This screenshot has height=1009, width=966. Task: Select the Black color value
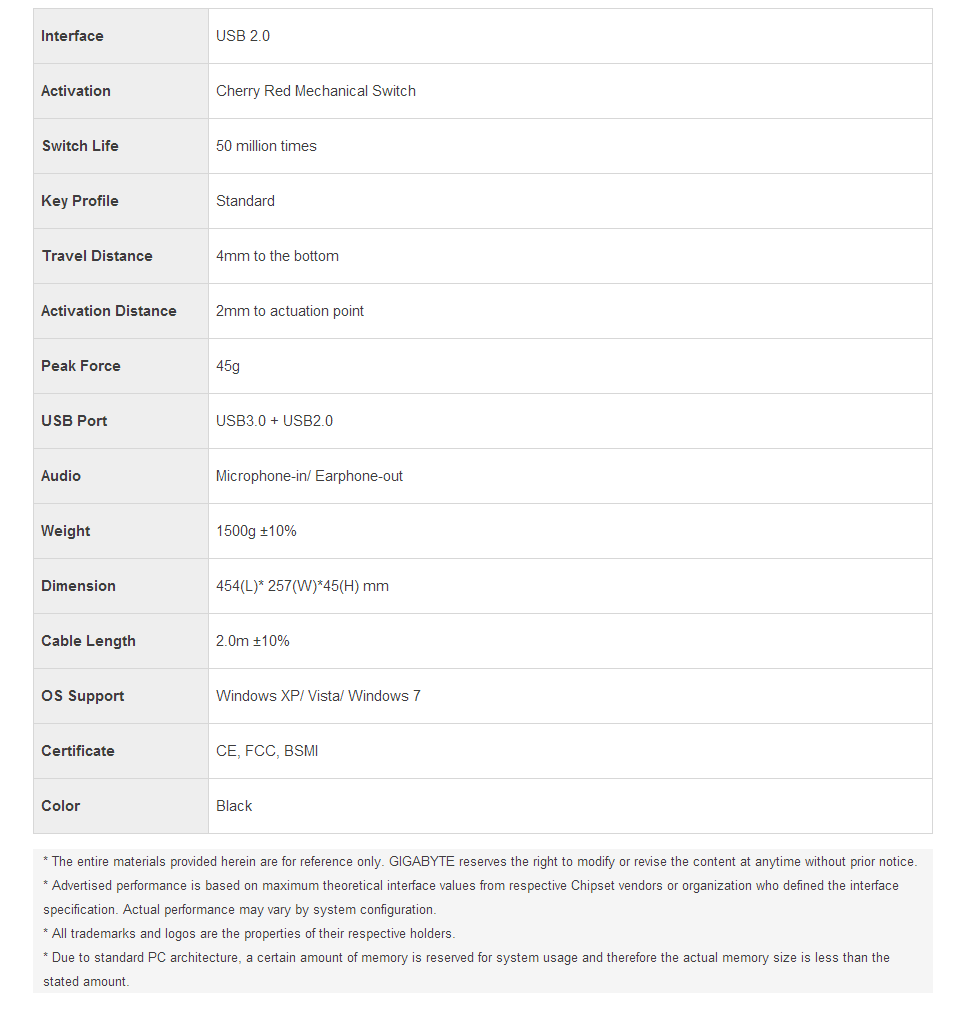point(234,806)
